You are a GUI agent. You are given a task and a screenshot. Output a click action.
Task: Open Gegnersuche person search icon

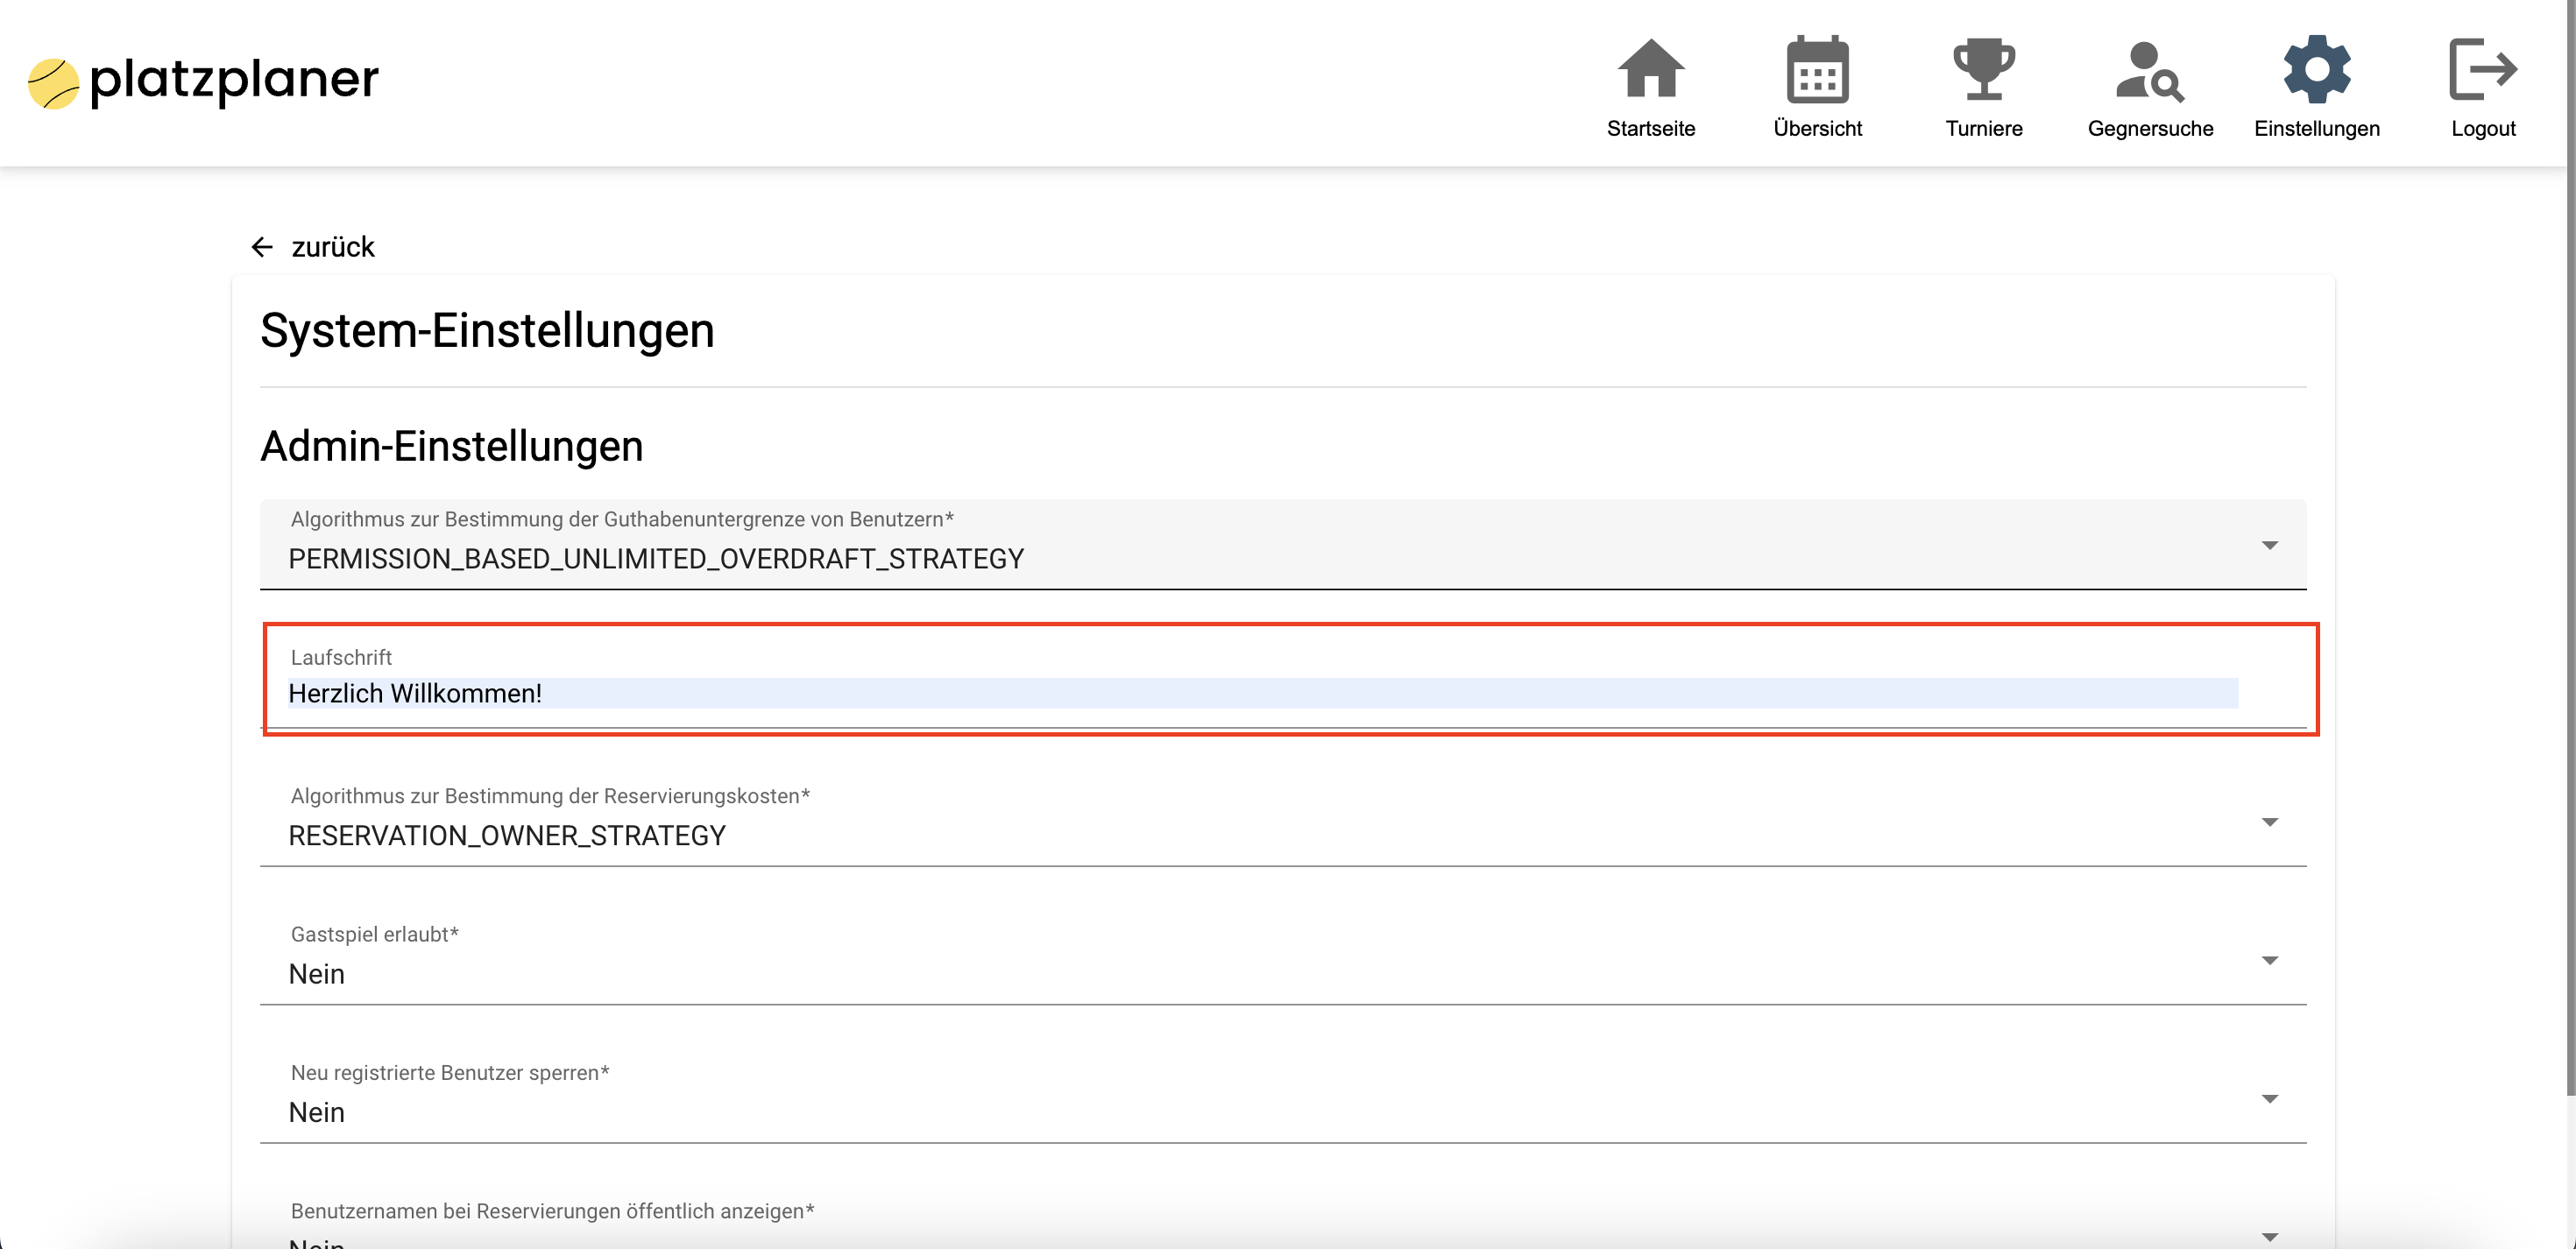[x=2150, y=70]
